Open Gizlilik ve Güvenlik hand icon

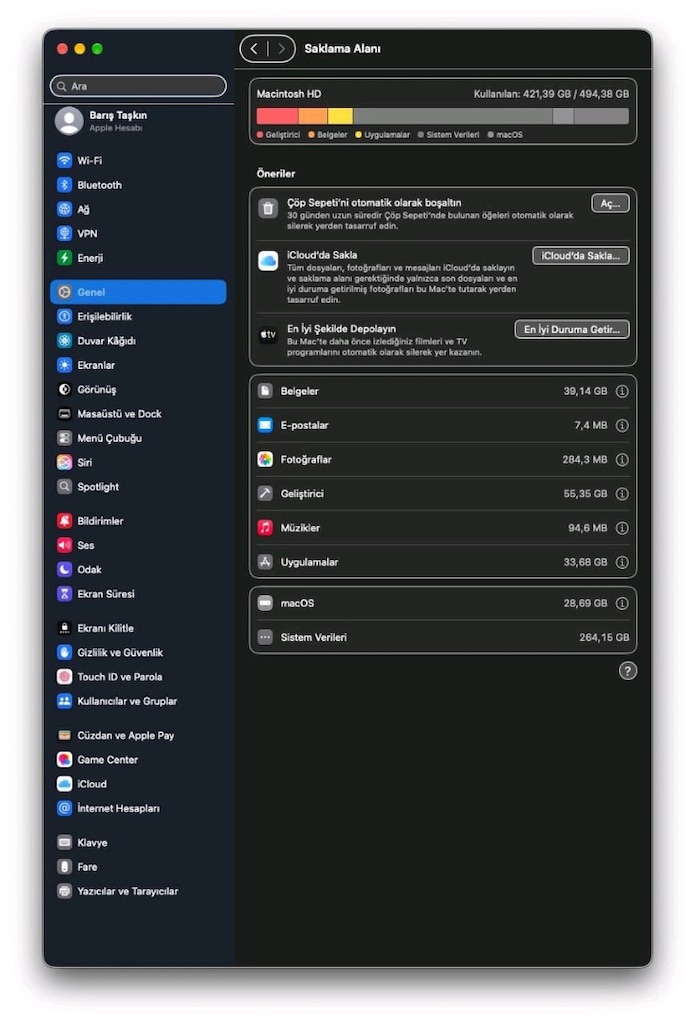64,652
